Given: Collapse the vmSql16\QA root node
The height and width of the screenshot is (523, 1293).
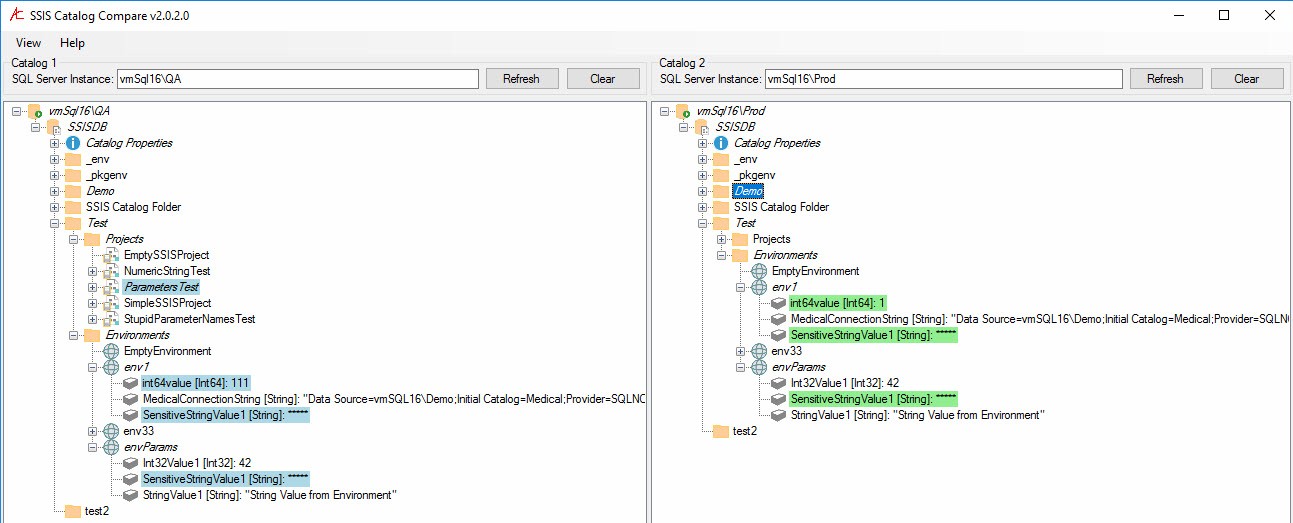Looking at the screenshot, I should (x=17, y=111).
